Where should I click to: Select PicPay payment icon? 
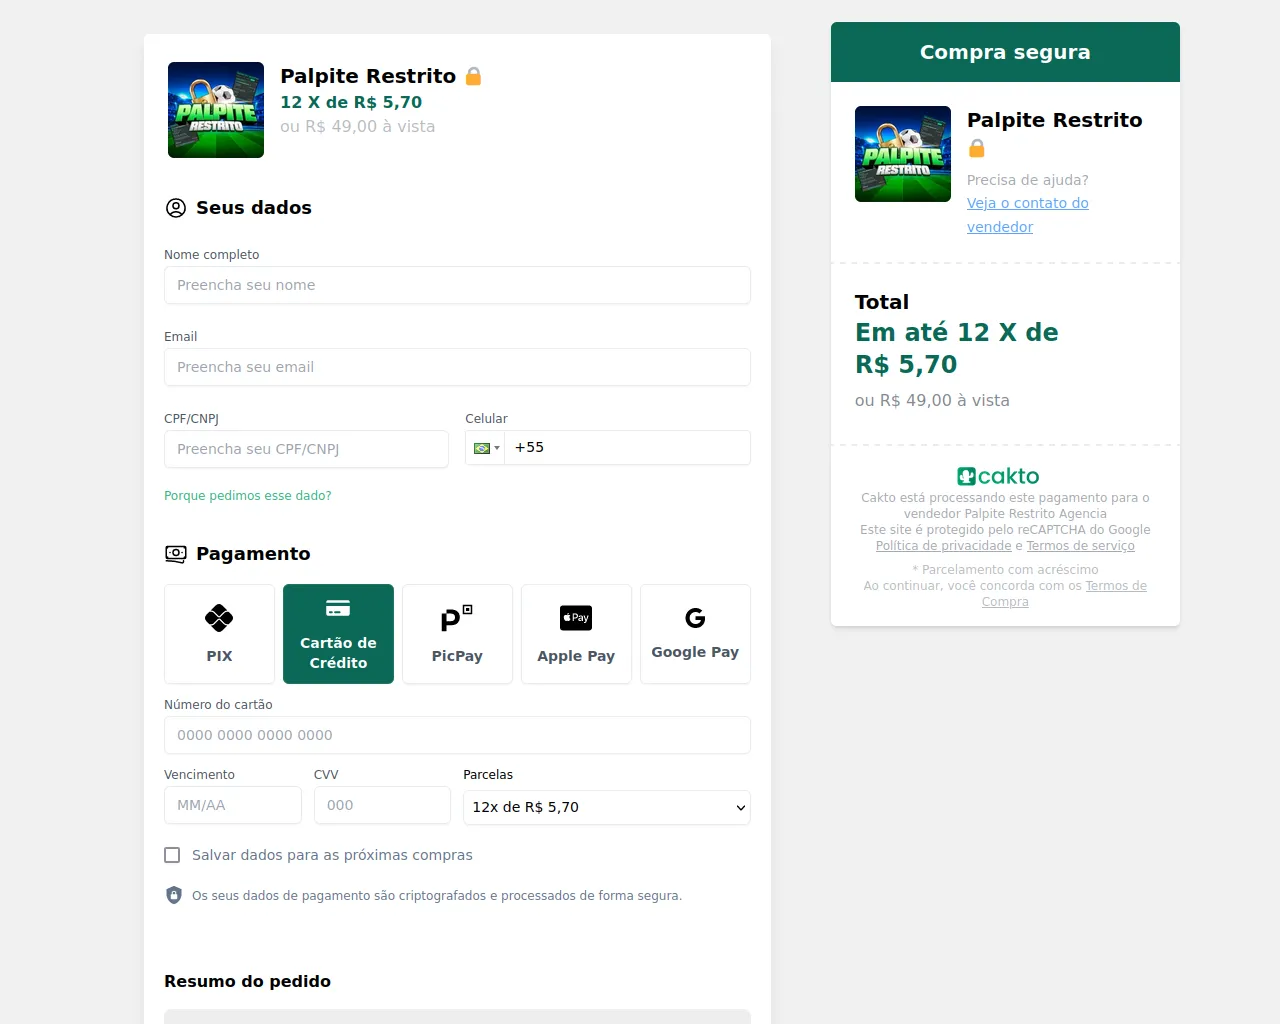click(457, 618)
